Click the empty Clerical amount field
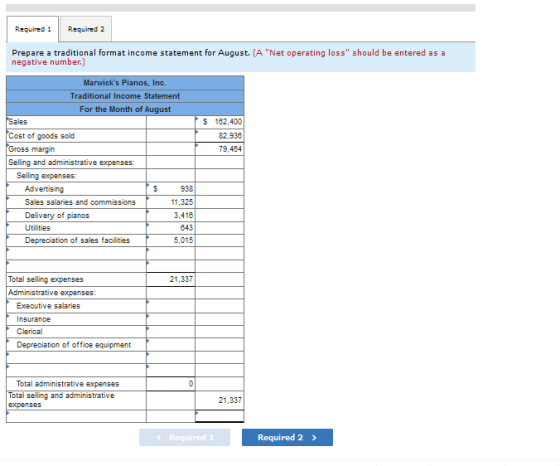Viewport: 560px width, 466px height. coord(171,332)
